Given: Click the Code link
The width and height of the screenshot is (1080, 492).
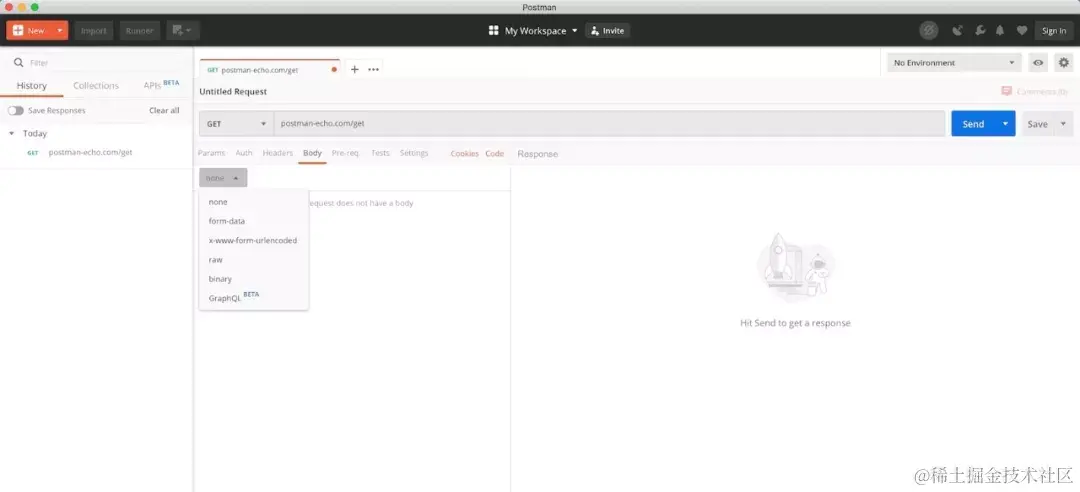Looking at the screenshot, I should tap(495, 154).
